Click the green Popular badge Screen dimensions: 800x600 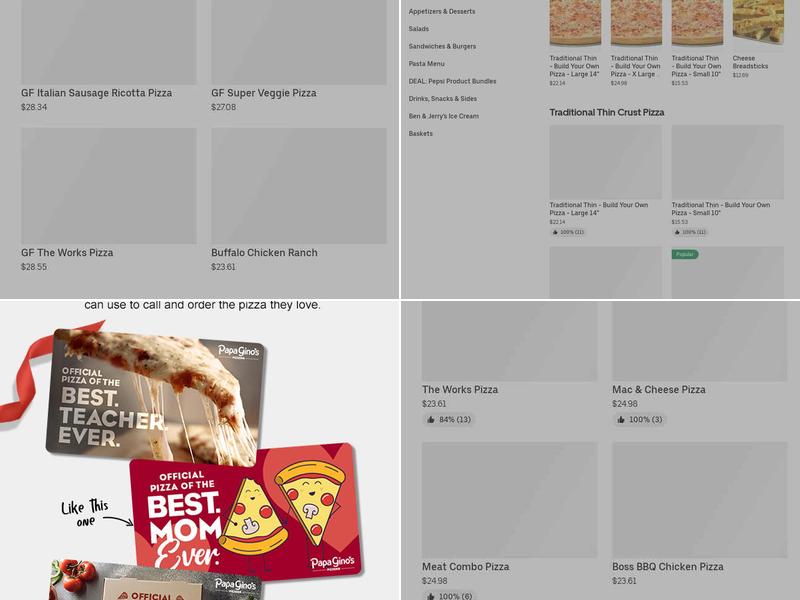tap(685, 254)
